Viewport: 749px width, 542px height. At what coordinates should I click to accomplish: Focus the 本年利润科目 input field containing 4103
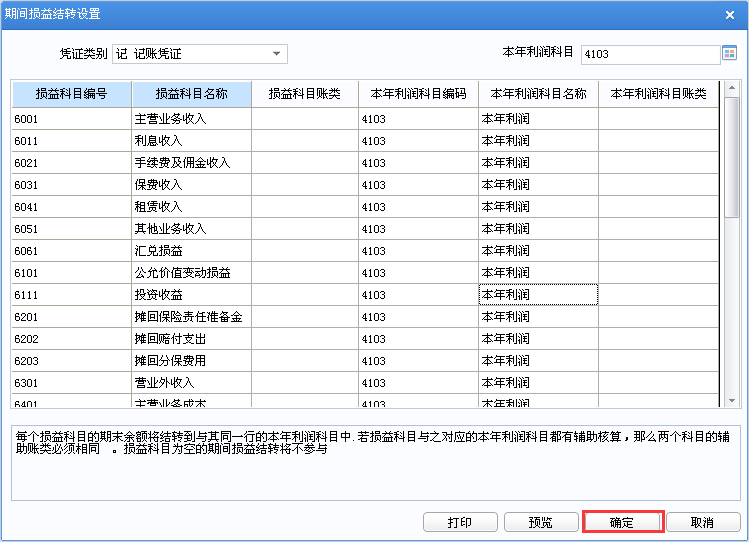point(650,54)
